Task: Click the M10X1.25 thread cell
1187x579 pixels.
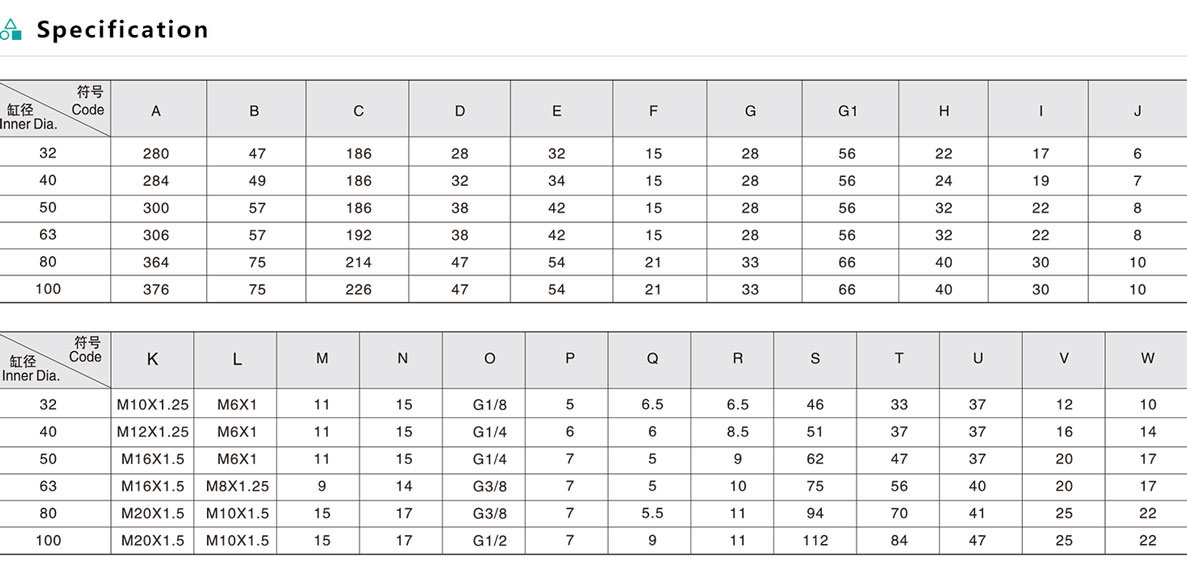Action: coord(152,405)
